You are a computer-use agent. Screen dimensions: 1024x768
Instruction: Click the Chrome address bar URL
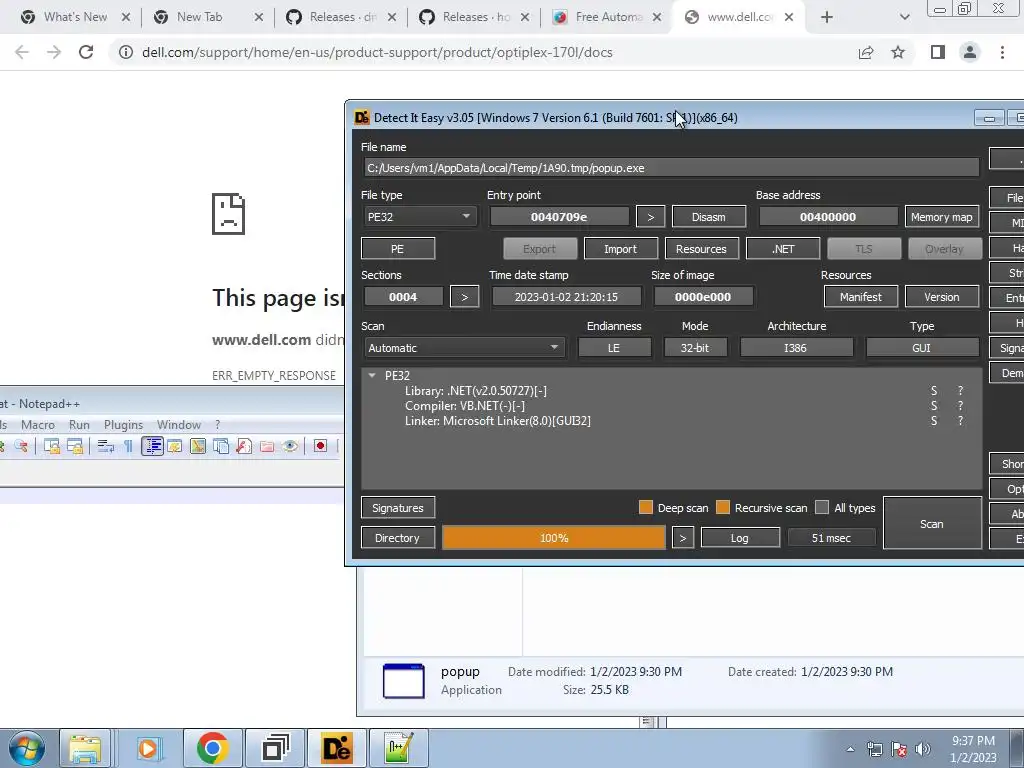click(377, 52)
